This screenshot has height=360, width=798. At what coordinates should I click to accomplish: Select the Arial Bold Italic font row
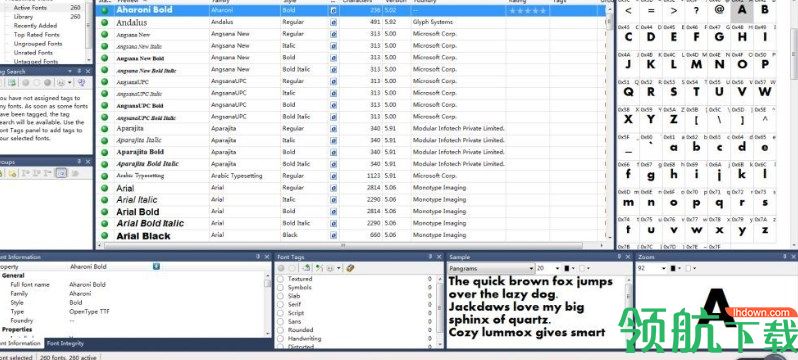tap(353, 223)
